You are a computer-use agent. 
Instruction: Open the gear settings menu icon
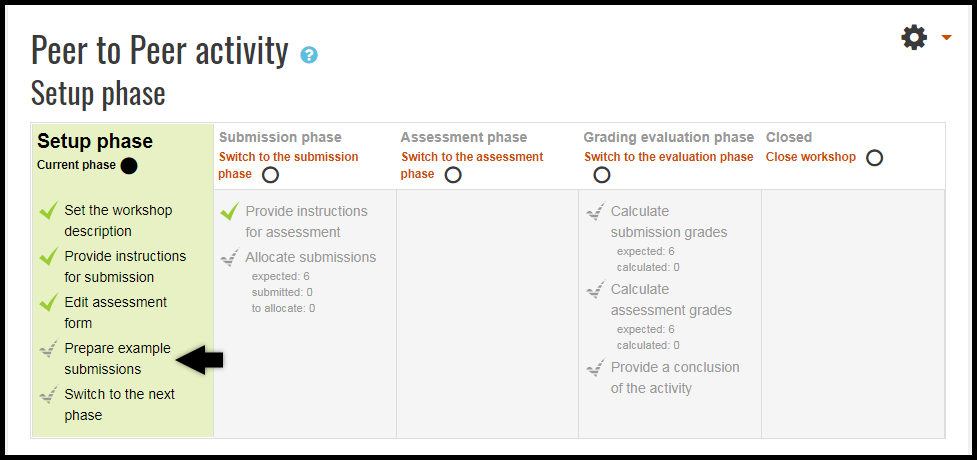(x=914, y=38)
